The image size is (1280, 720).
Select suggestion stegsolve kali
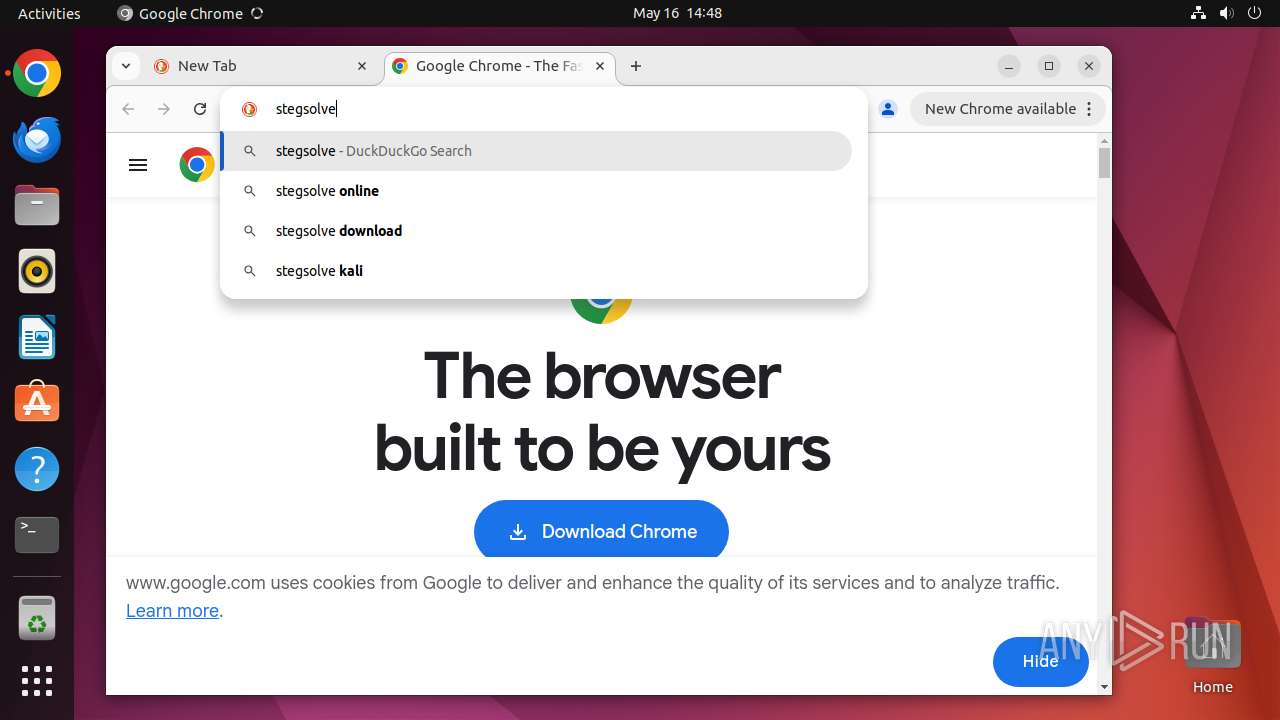point(536,271)
